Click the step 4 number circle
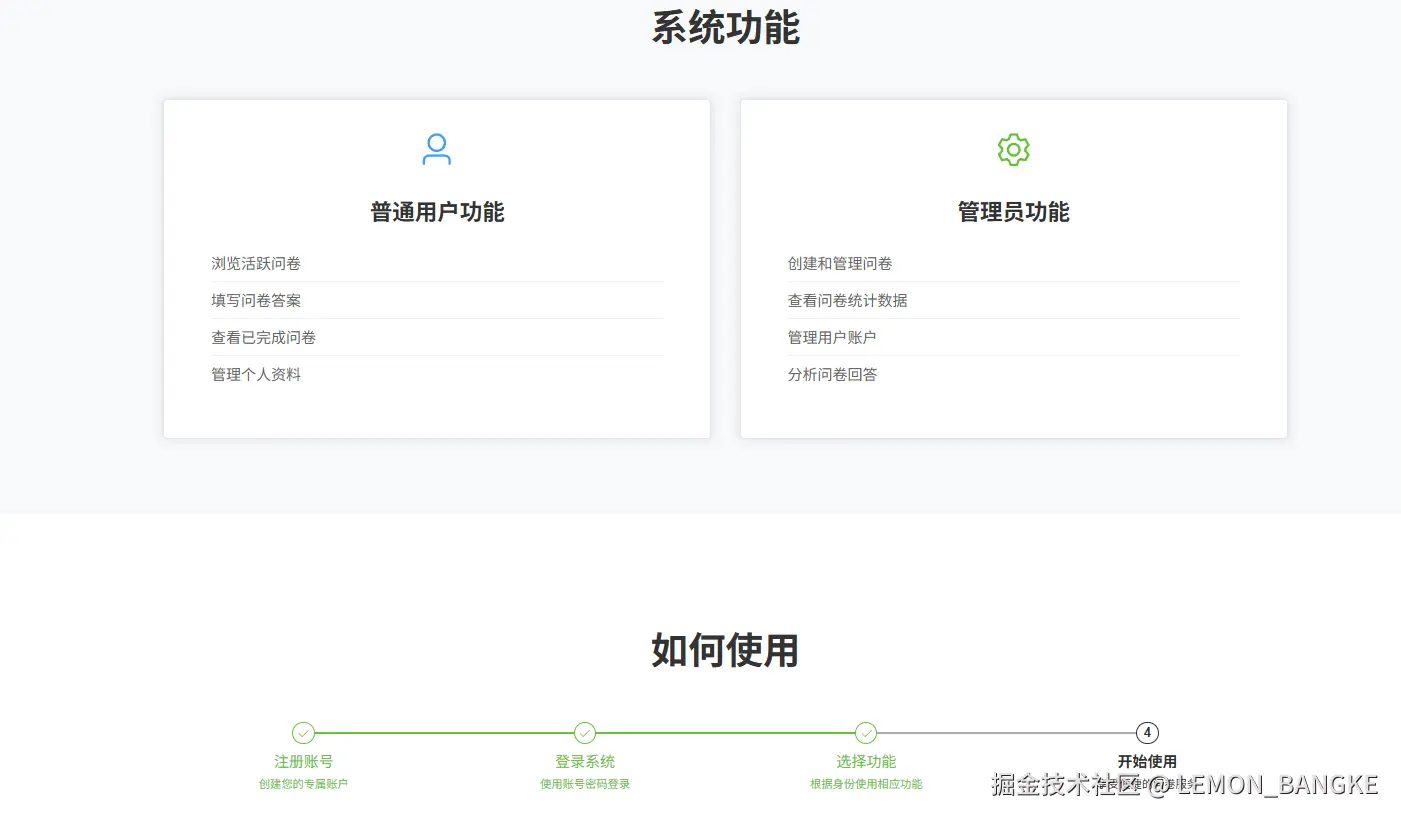This screenshot has width=1401, height=821. point(1147,733)
